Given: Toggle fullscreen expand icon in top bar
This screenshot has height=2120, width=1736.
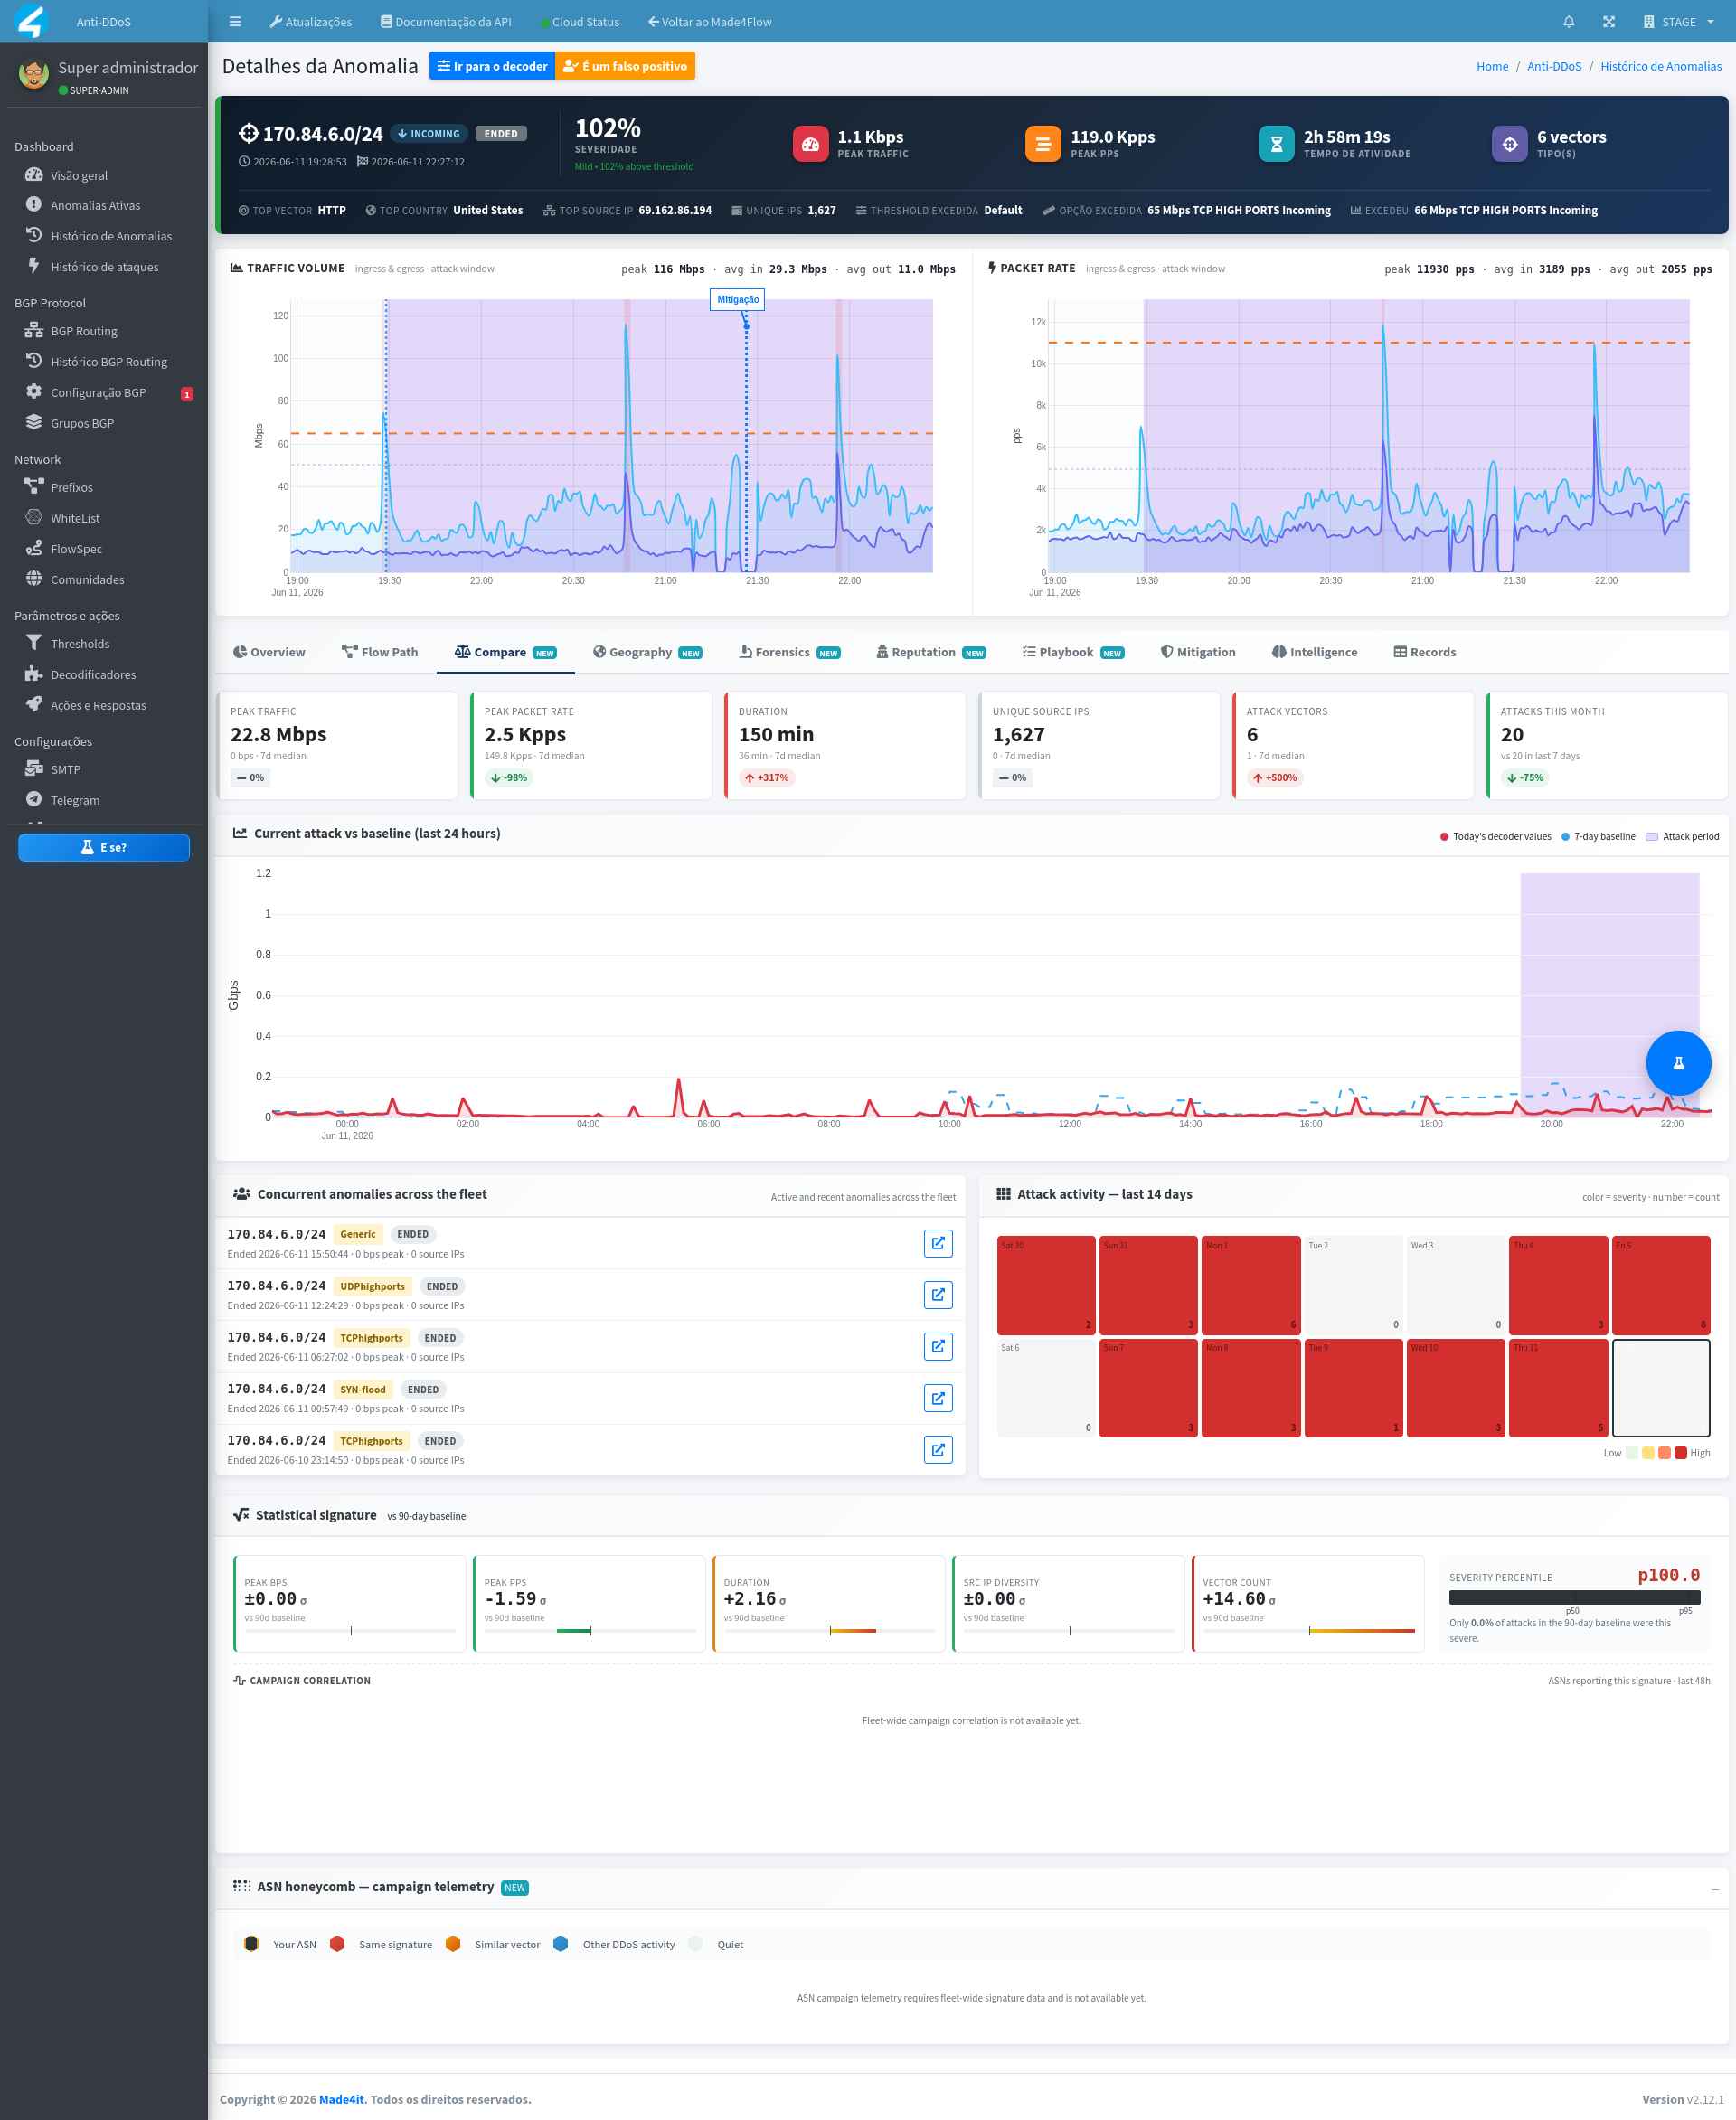Looking at the screenshot, I should coord(1608,22).
